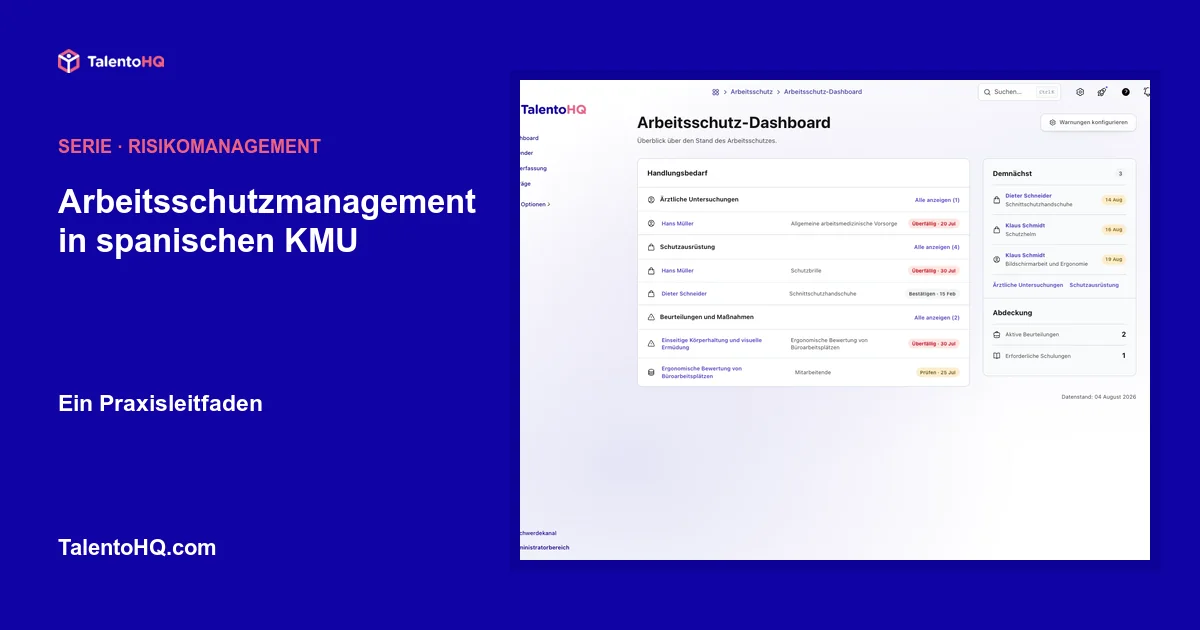
Task: Click database icon beside Ergonomische Bewertung link
Action: 651,372
